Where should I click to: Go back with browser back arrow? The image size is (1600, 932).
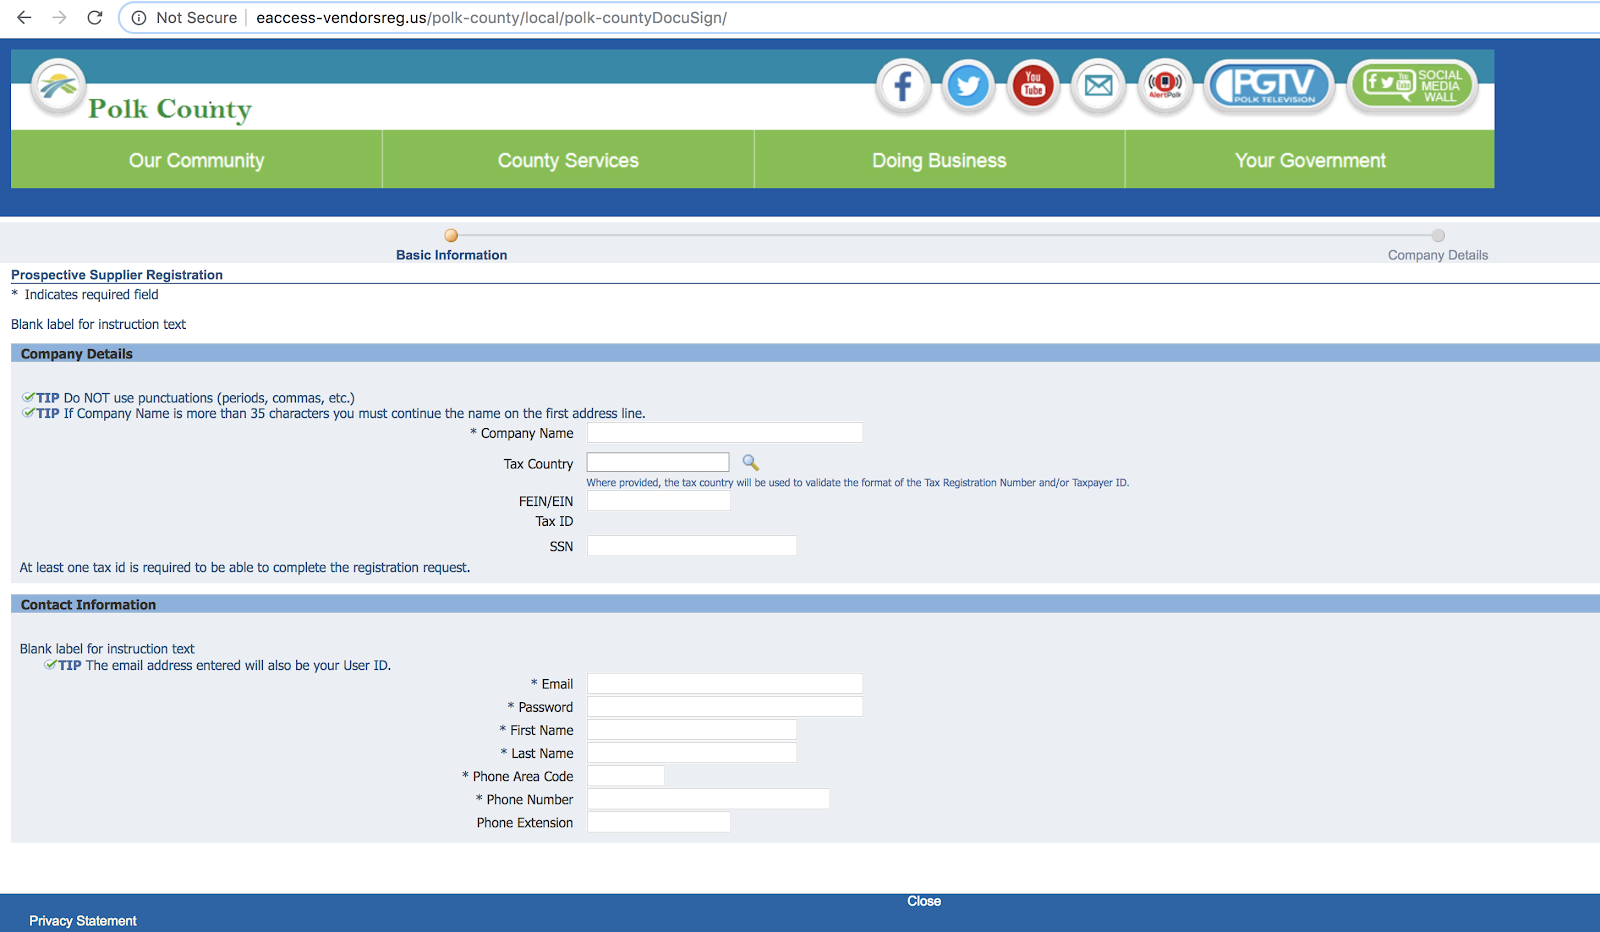[x=24, y=18]
